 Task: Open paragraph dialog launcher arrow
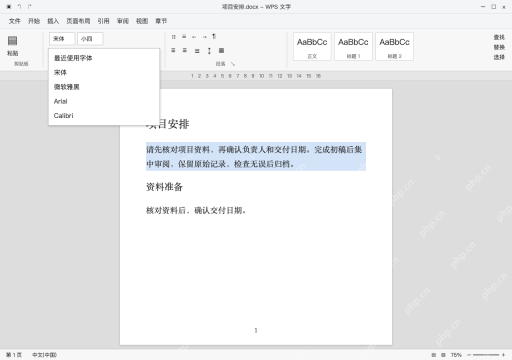pyautogui.click(x=233, y=64)
